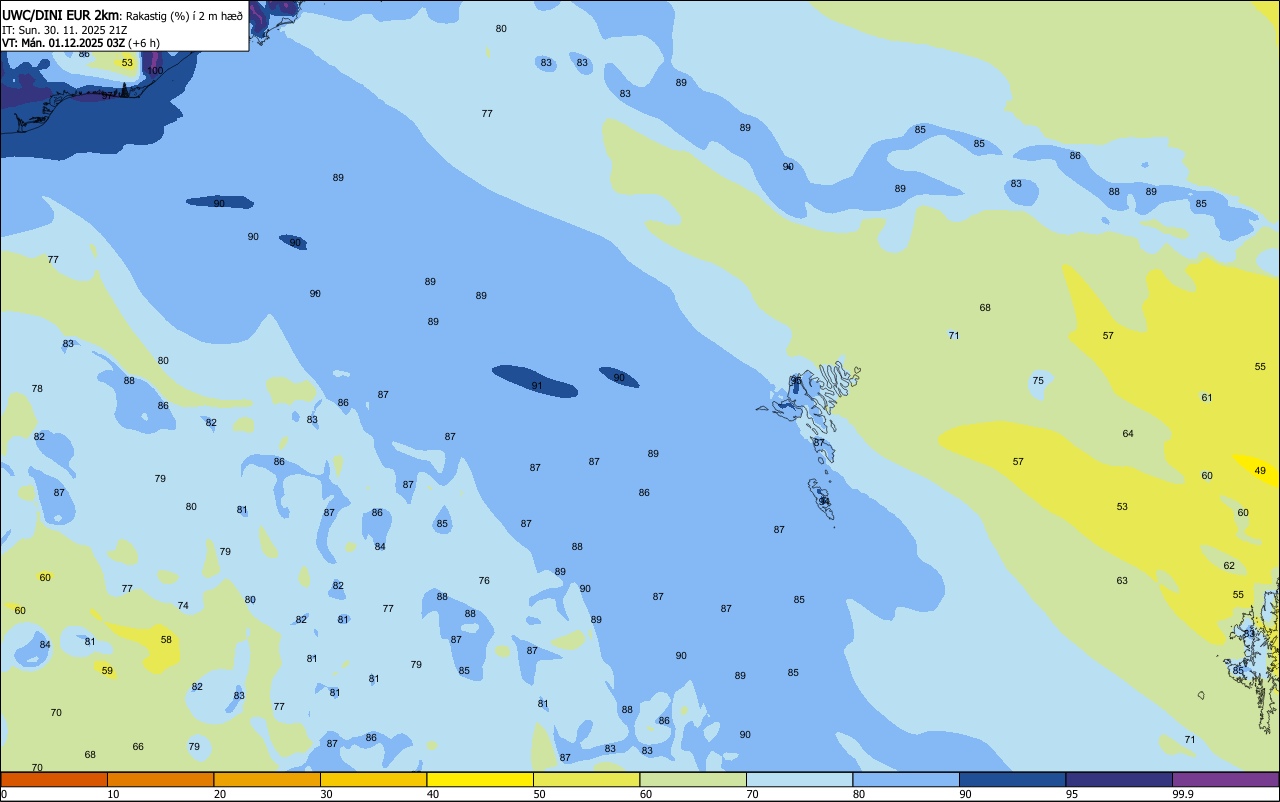
Task: Click the dark blue 90–95 legend swatch
Action: (x=1012, y=779)
